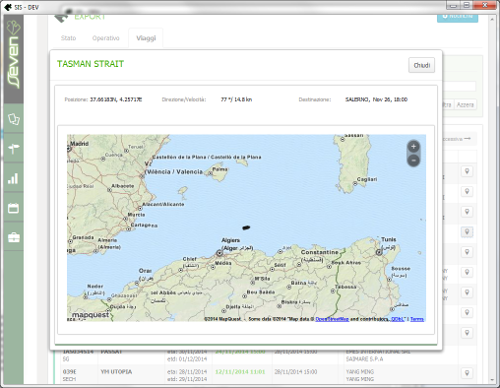Click the ship marker on the map
Screen dimensions: 500x388
[x=246, y=228]
